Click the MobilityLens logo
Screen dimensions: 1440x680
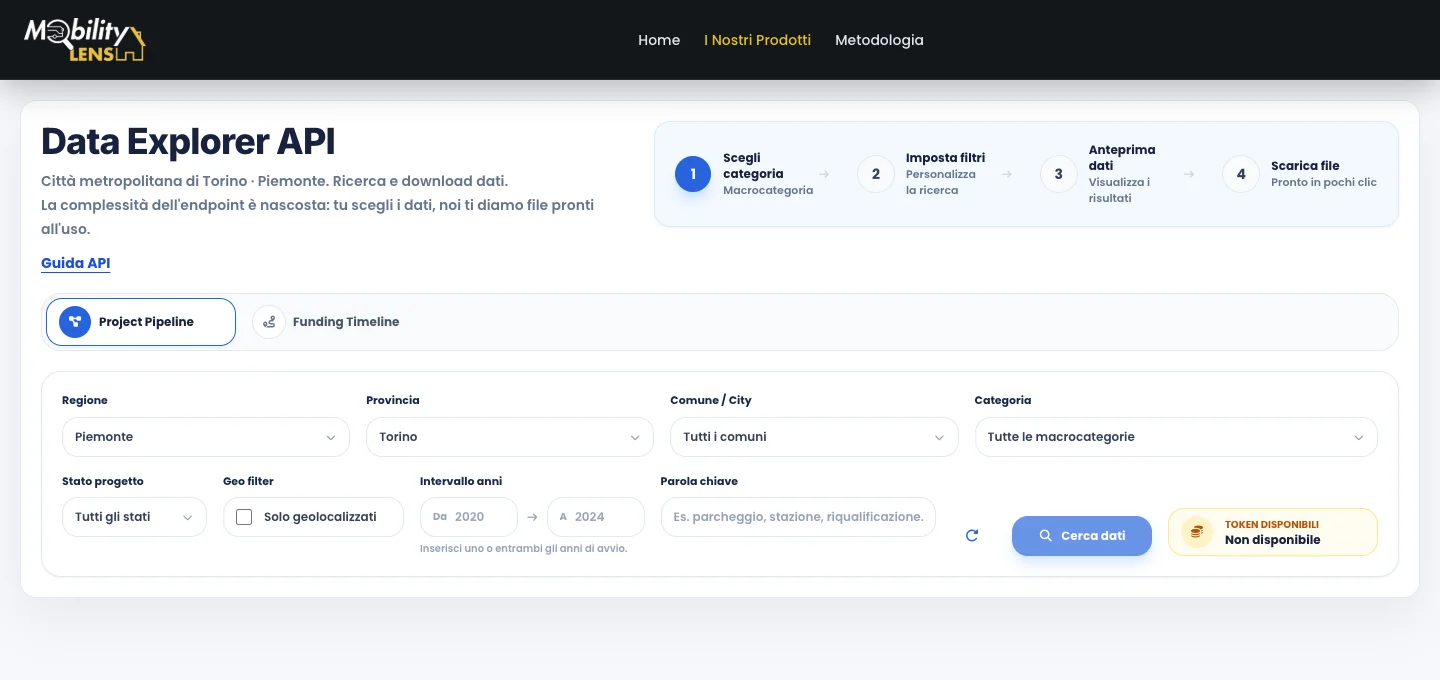tap(85, 40)
